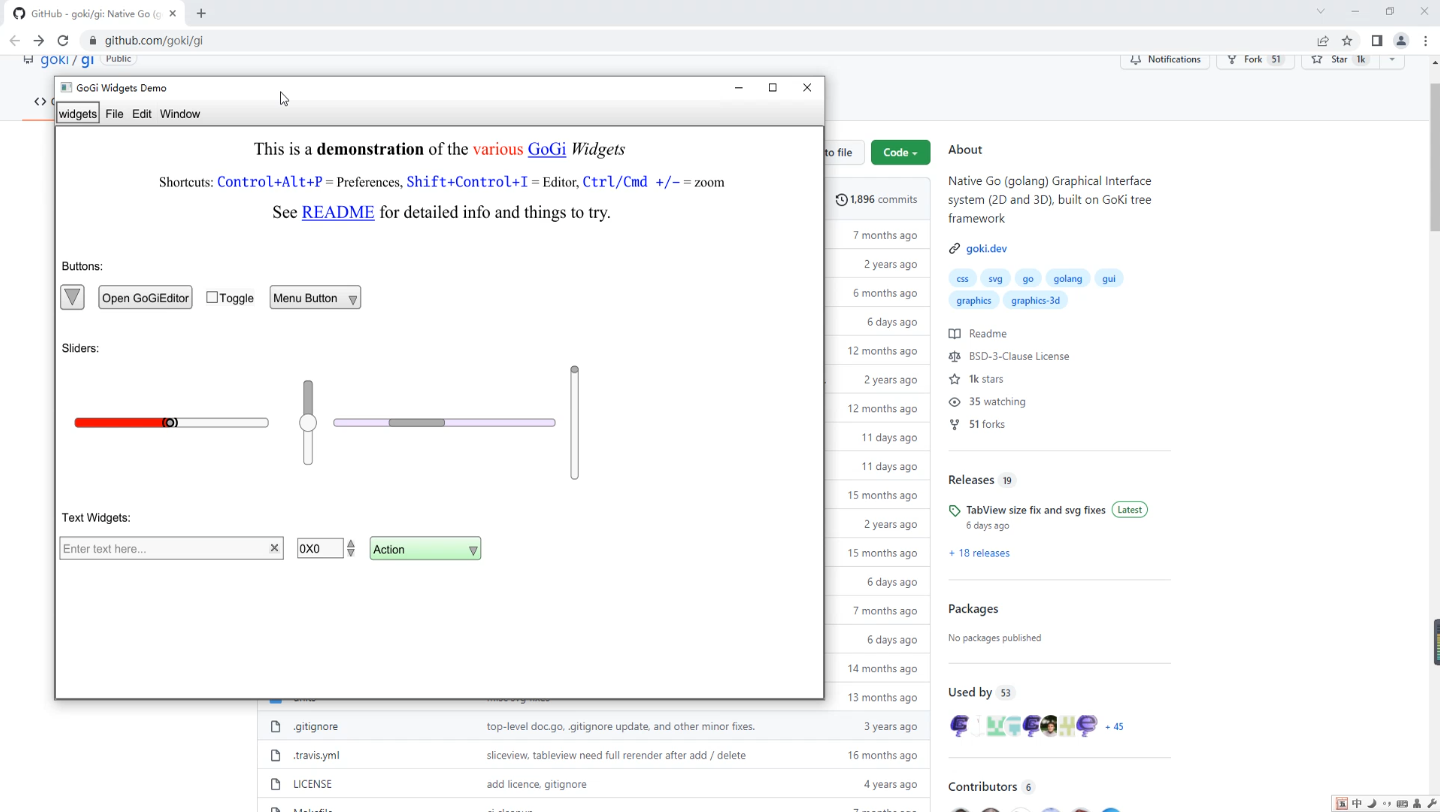Viewport: 1440px width, 812px height.
Task: Open the Used by + 45 link
Action: click(x=1114, y=727)
